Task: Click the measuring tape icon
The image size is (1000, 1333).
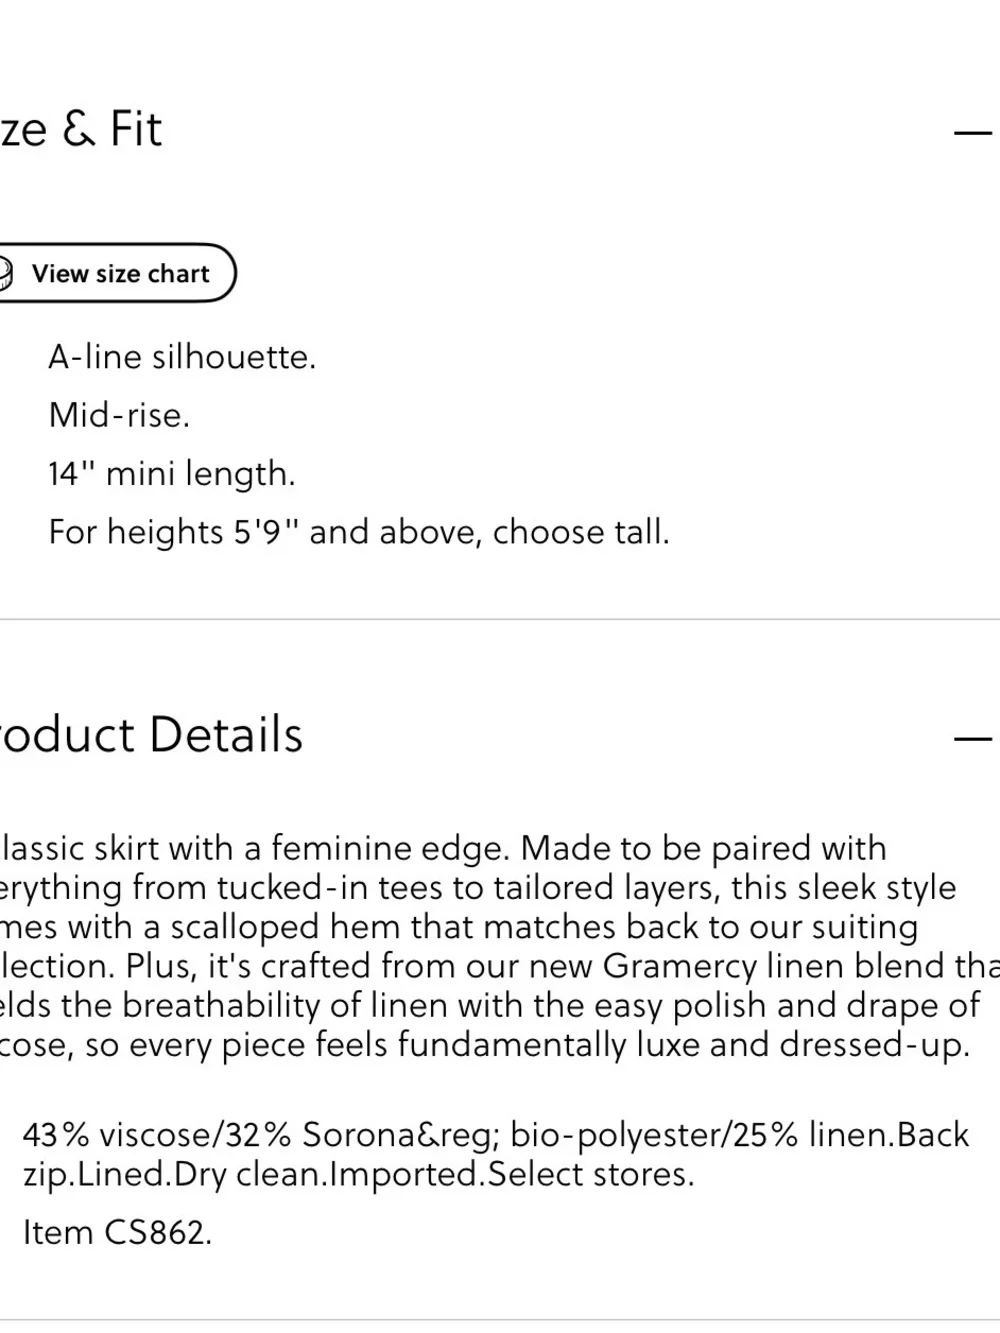Action: click(x=5, y=273)
